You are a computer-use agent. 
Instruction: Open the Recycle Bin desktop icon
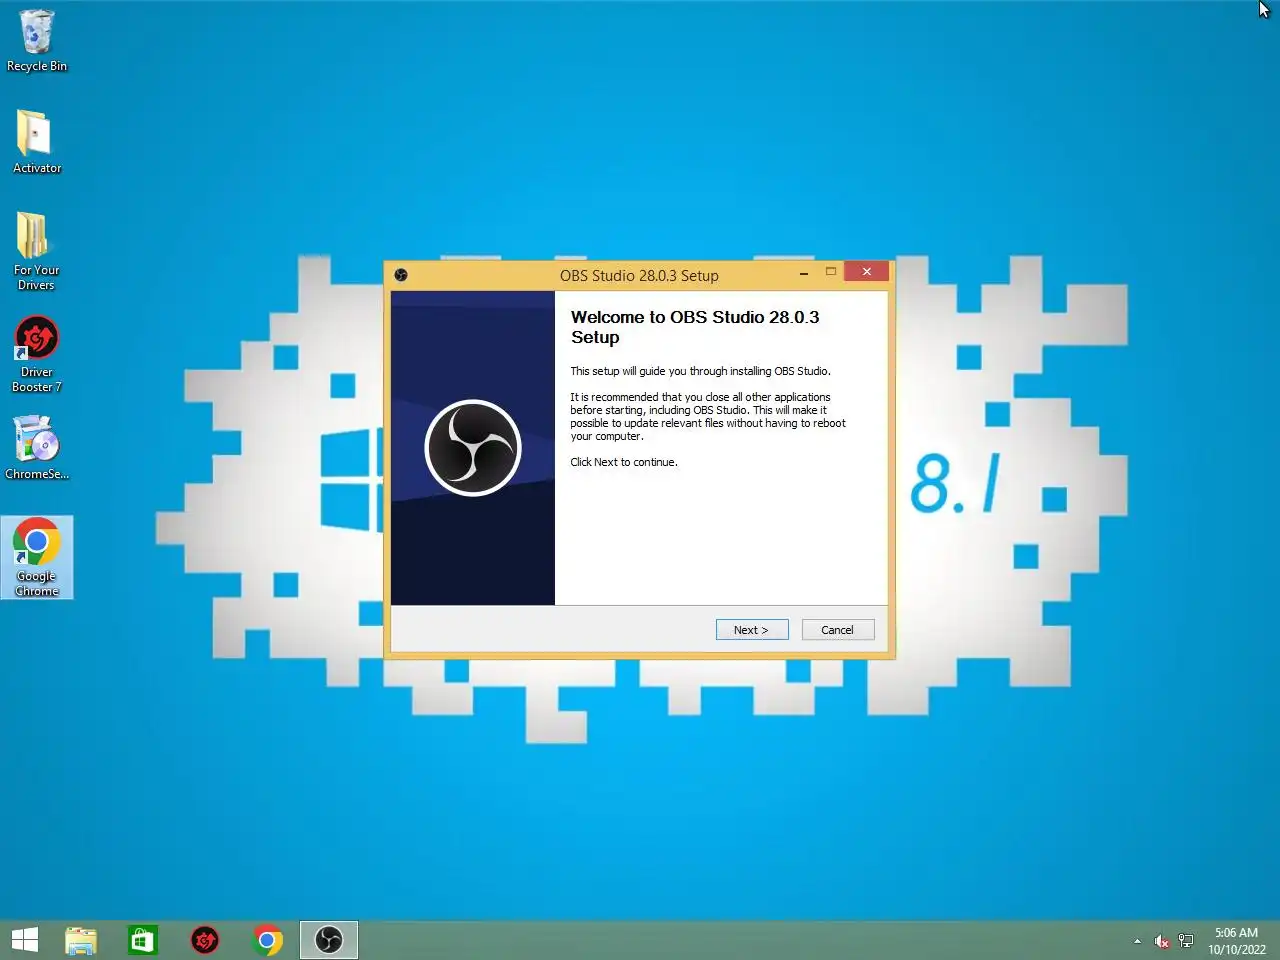(x=36, y=41)
